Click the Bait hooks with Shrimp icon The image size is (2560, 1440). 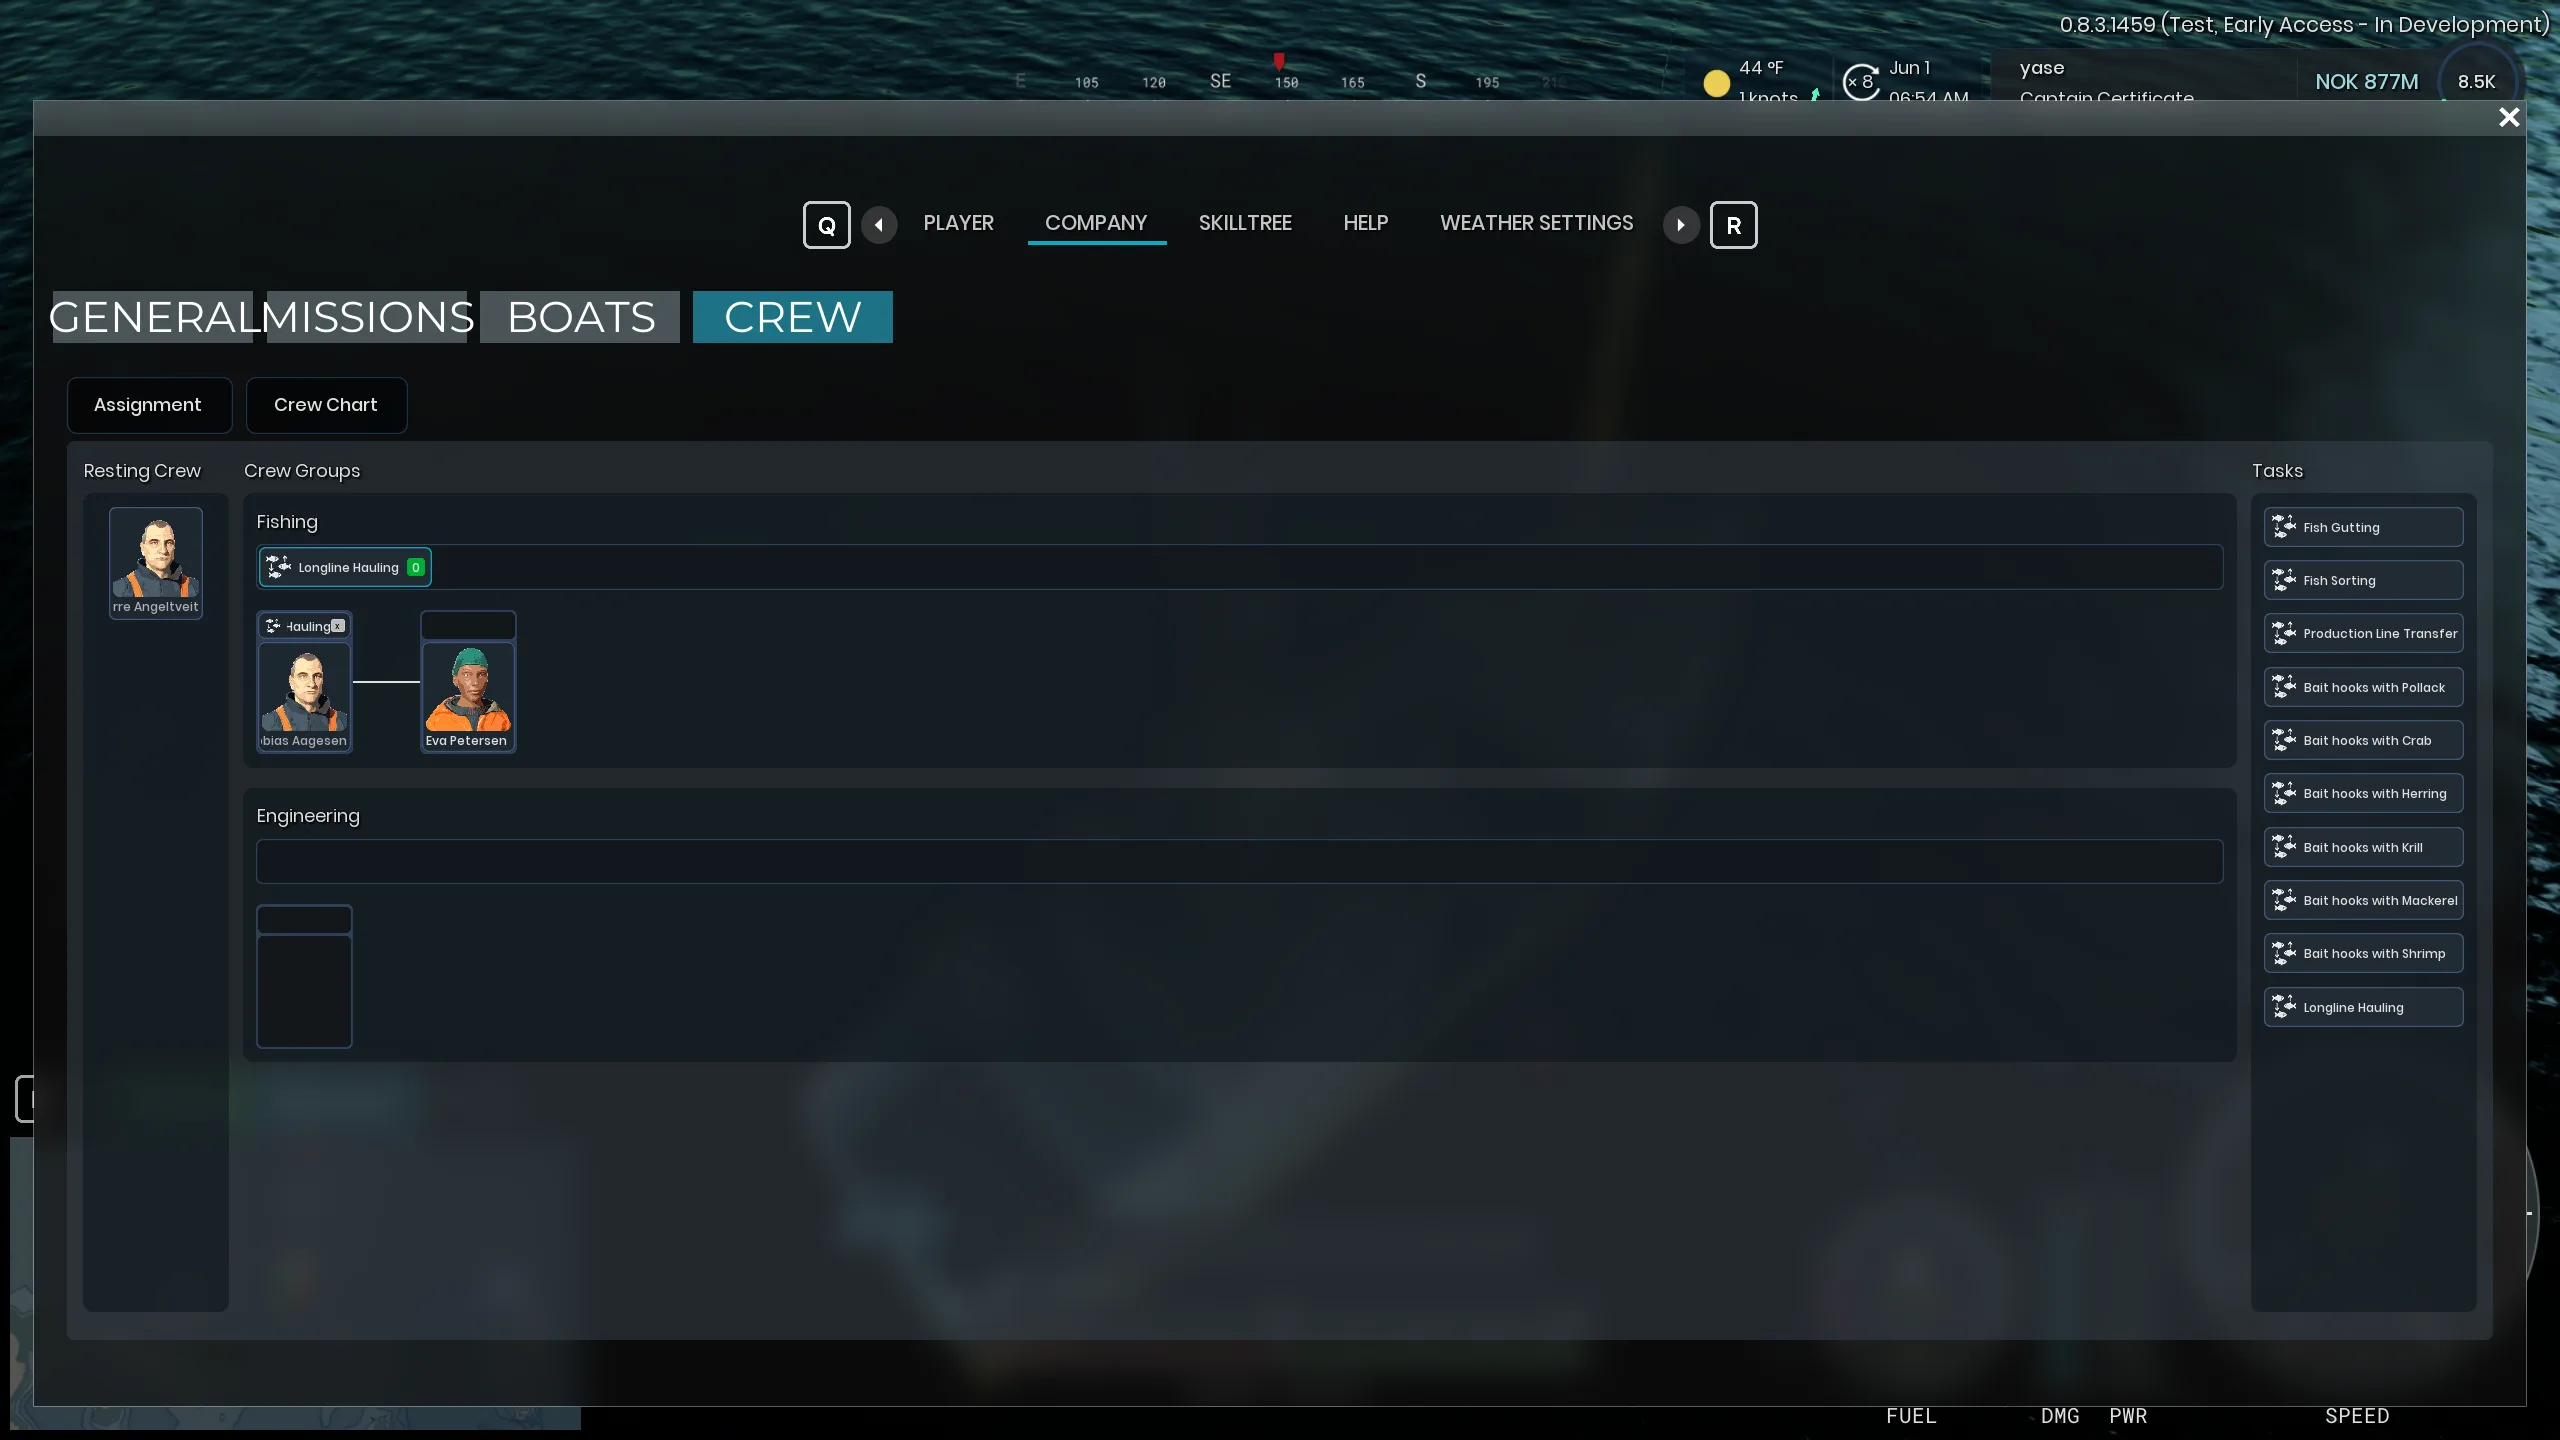(x=2284, y=953)
